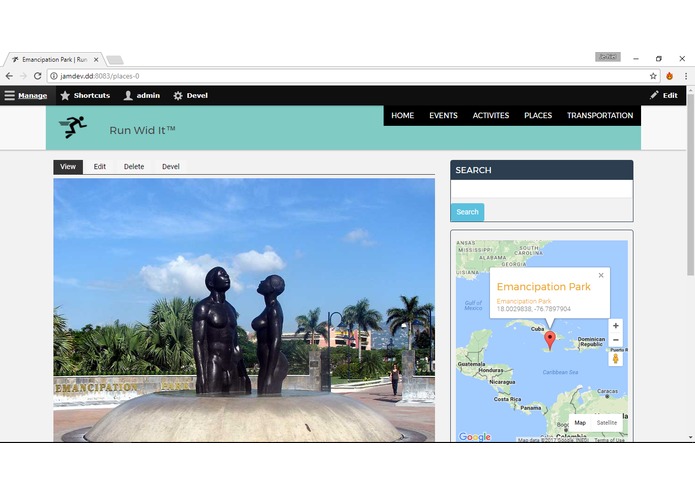Click the Street View pegman icon
Viewport: 695px width, 494px height.
point(615,358)
